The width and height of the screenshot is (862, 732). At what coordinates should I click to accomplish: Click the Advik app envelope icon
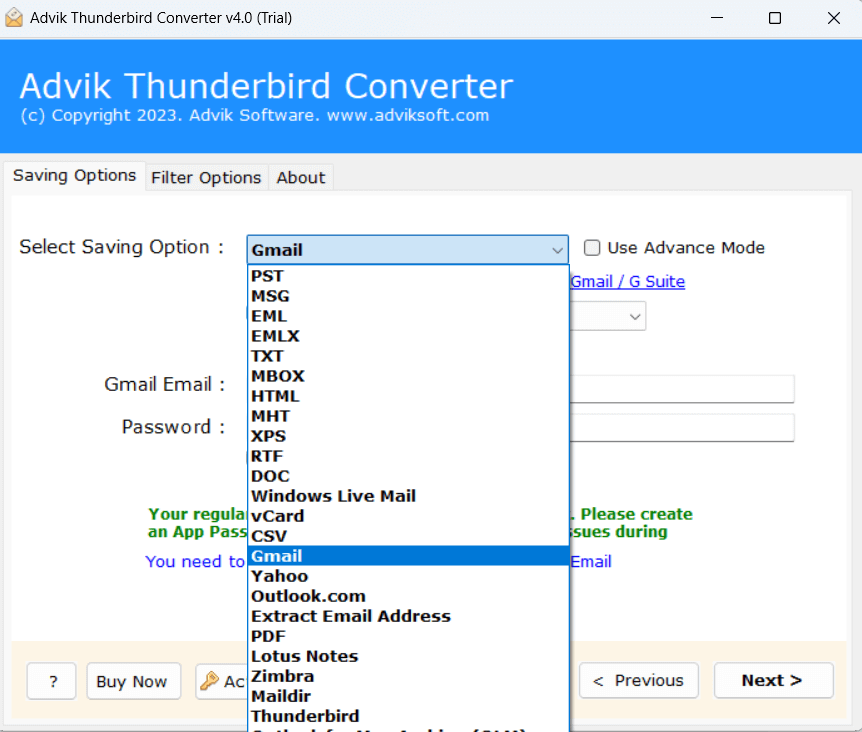[14, 18]
